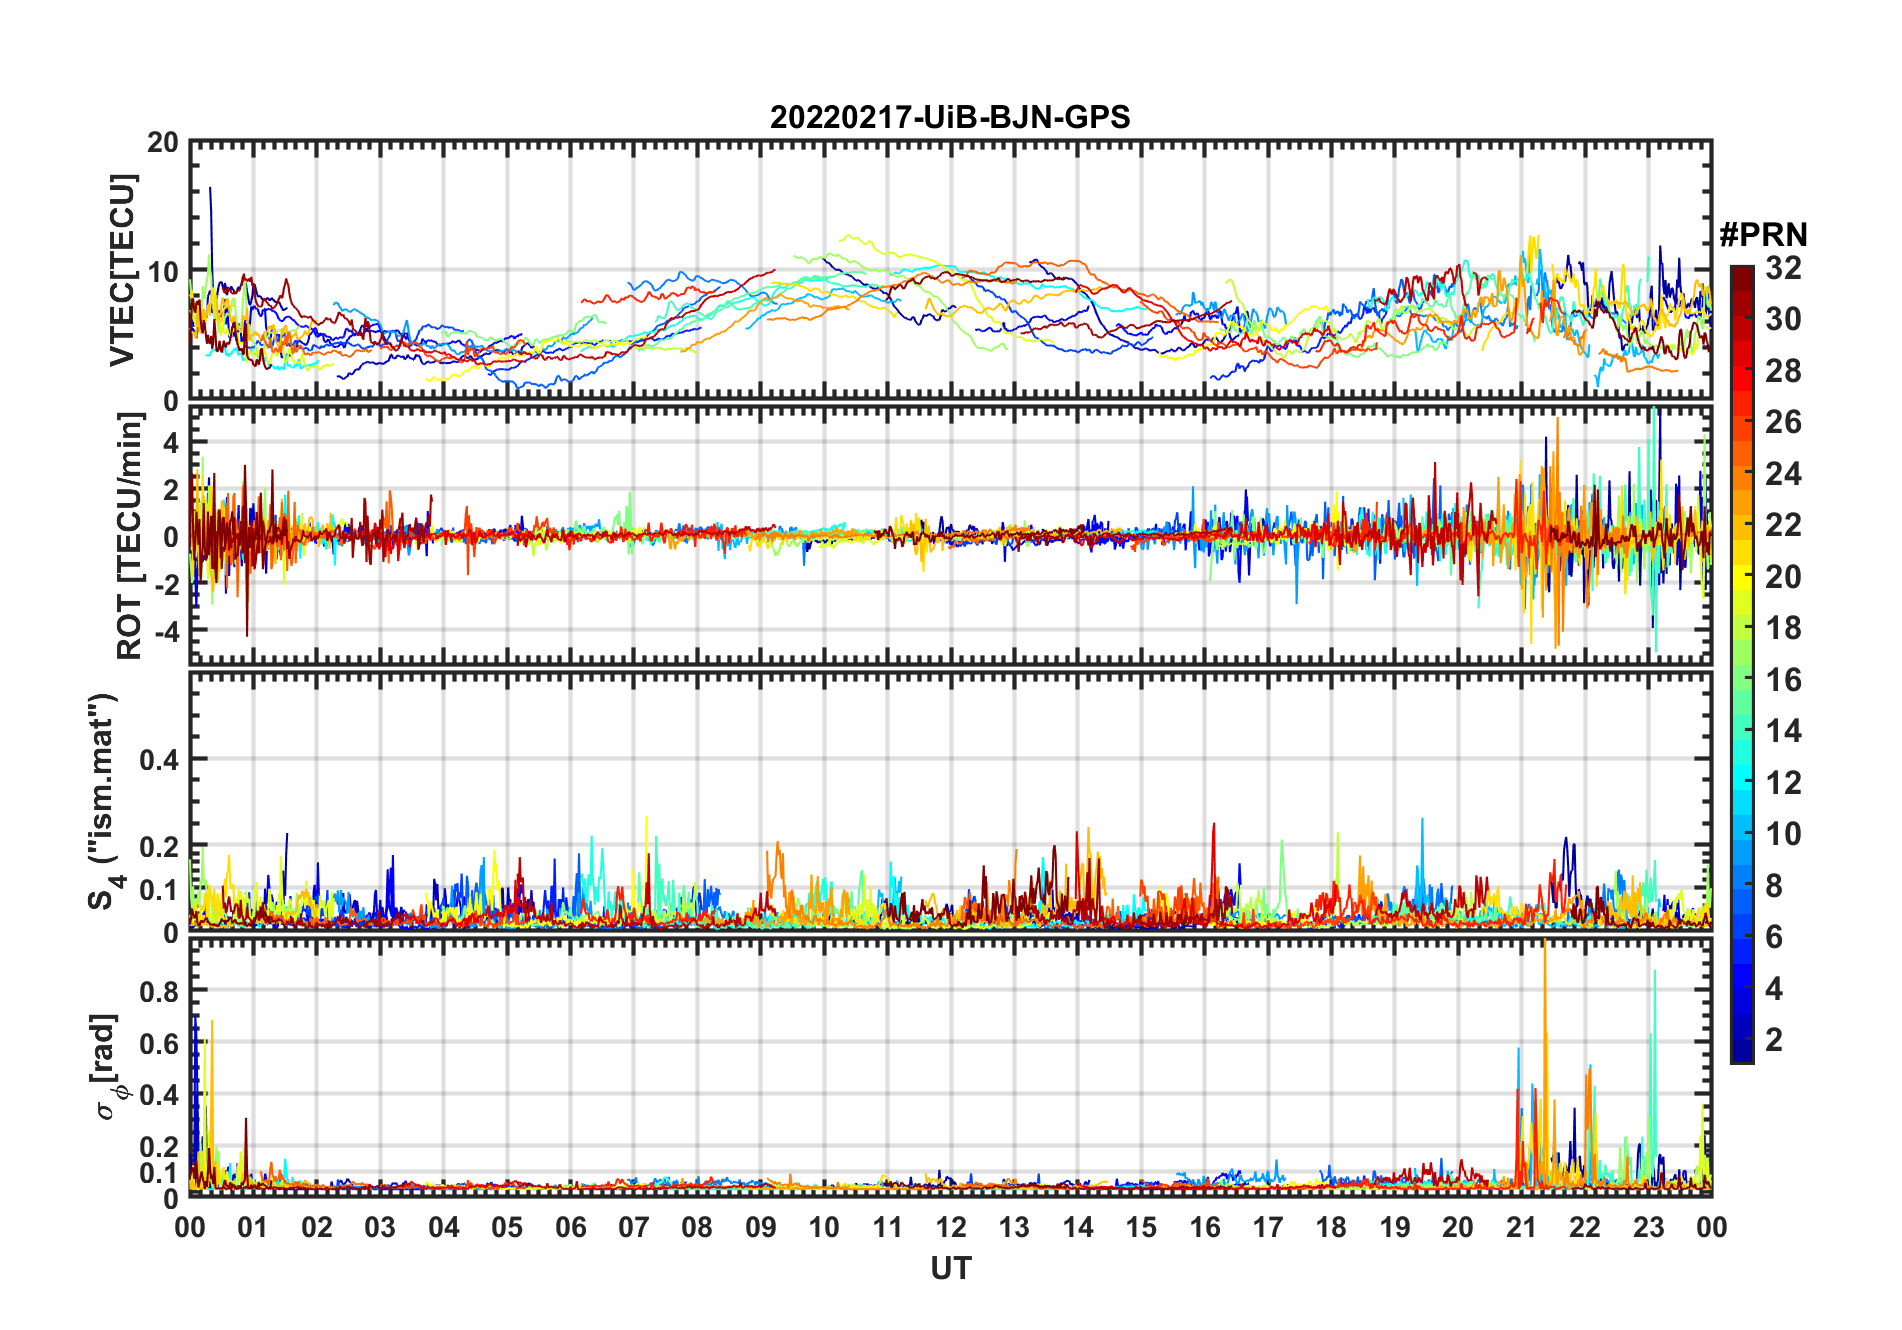This screenshot has width=1902, height=1330.
Task: Click VTEC y-axis tick label 20
Action: (x=163, y=143)
